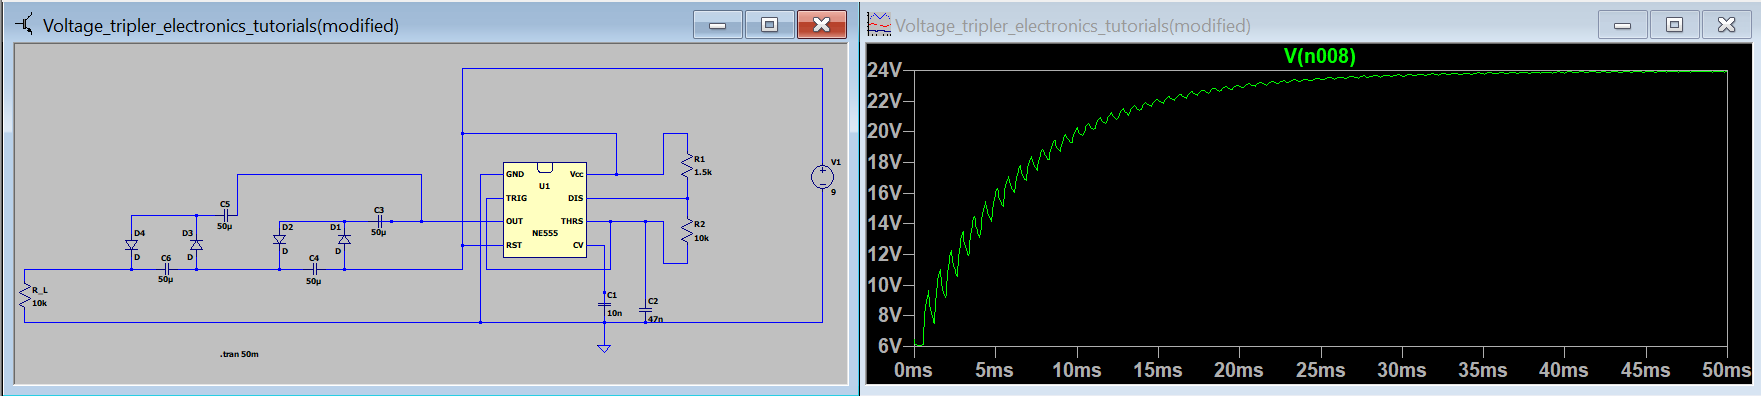Click the CV pin label on NE555
Image resolution: width=1761 pixels, height=396 pixels.
pos(578,245)
